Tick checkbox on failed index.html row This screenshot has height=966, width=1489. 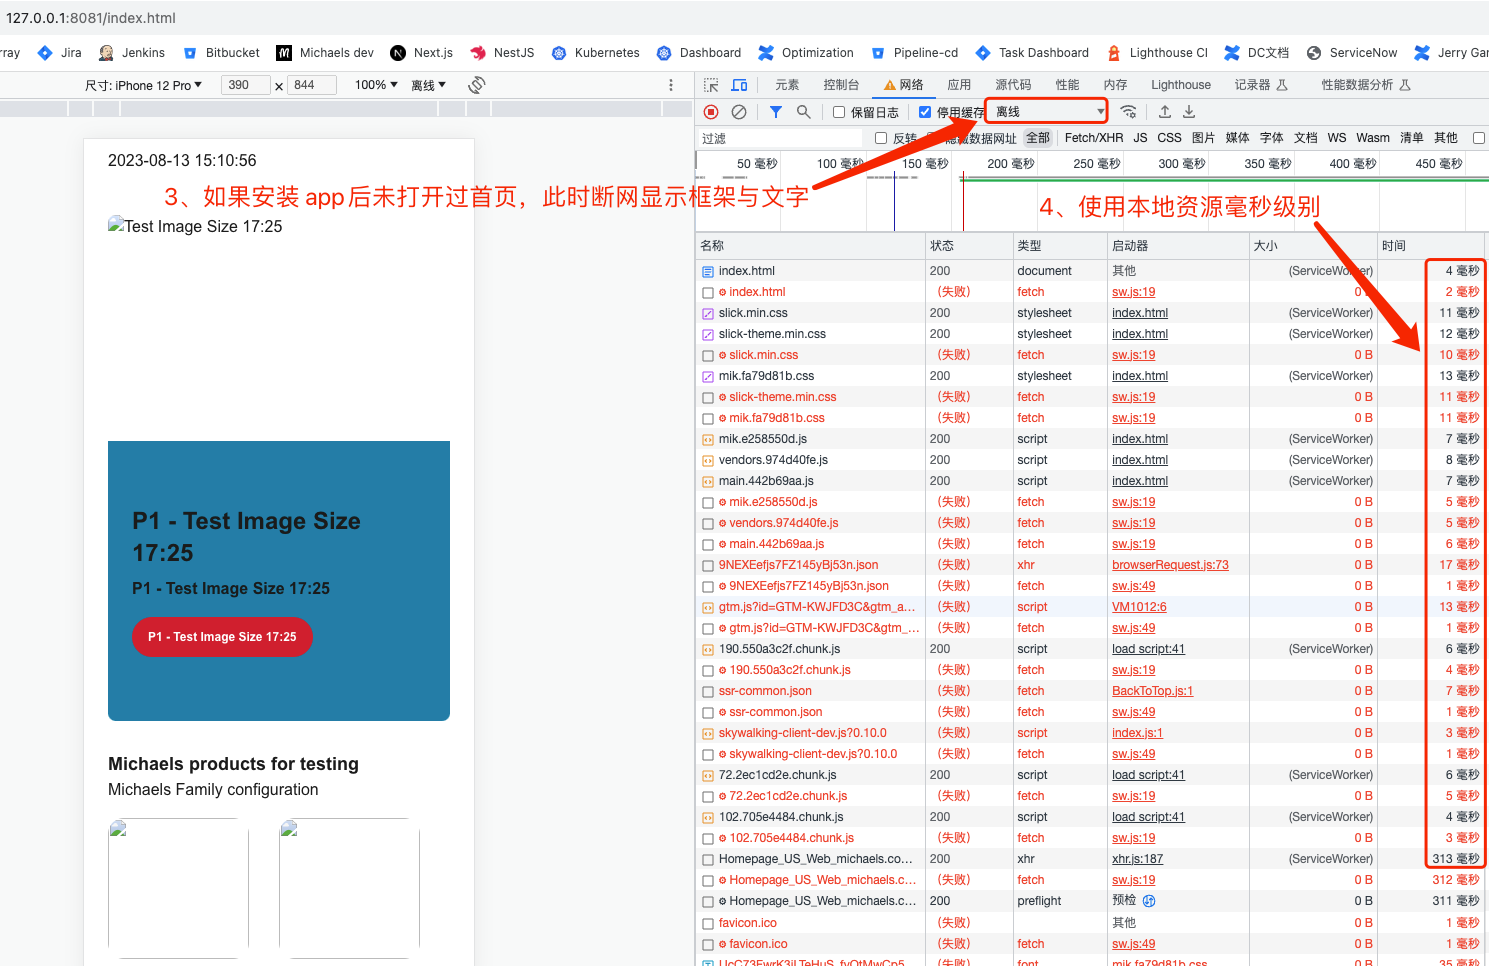708,293
